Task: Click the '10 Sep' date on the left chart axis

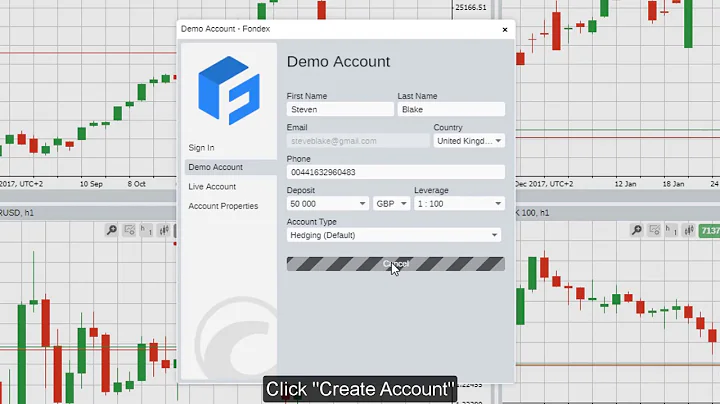Action: tap(91, 184)
